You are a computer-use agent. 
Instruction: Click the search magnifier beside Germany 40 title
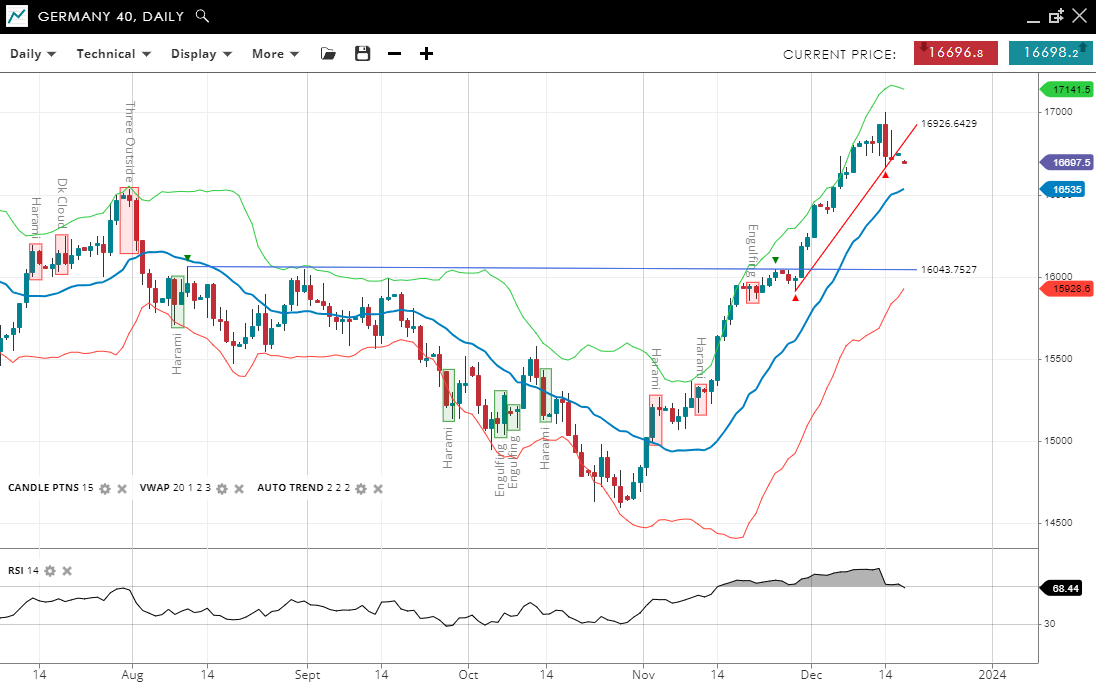(x=202, y=16)
